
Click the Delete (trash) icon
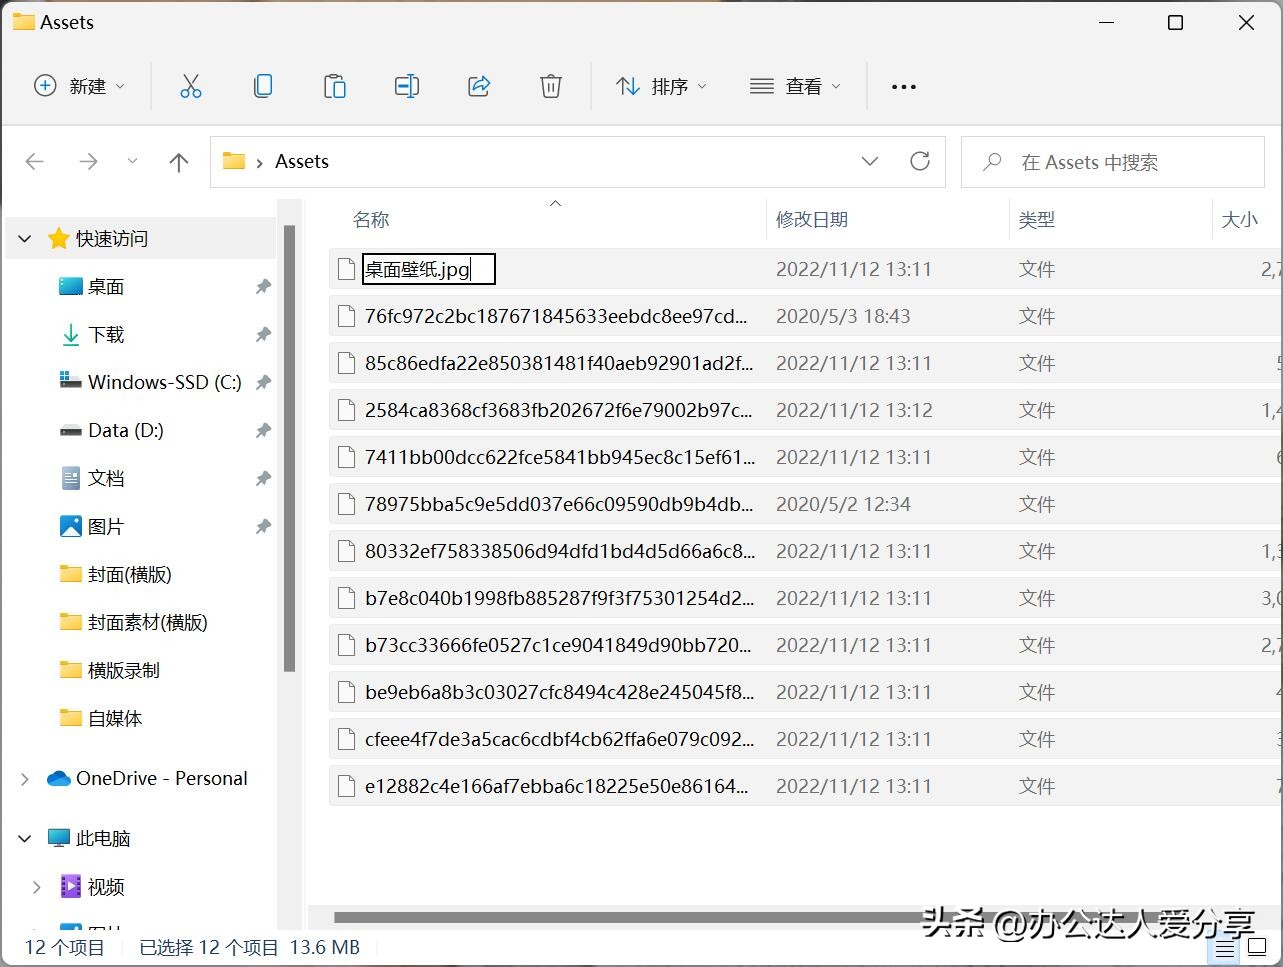(551, 86)
